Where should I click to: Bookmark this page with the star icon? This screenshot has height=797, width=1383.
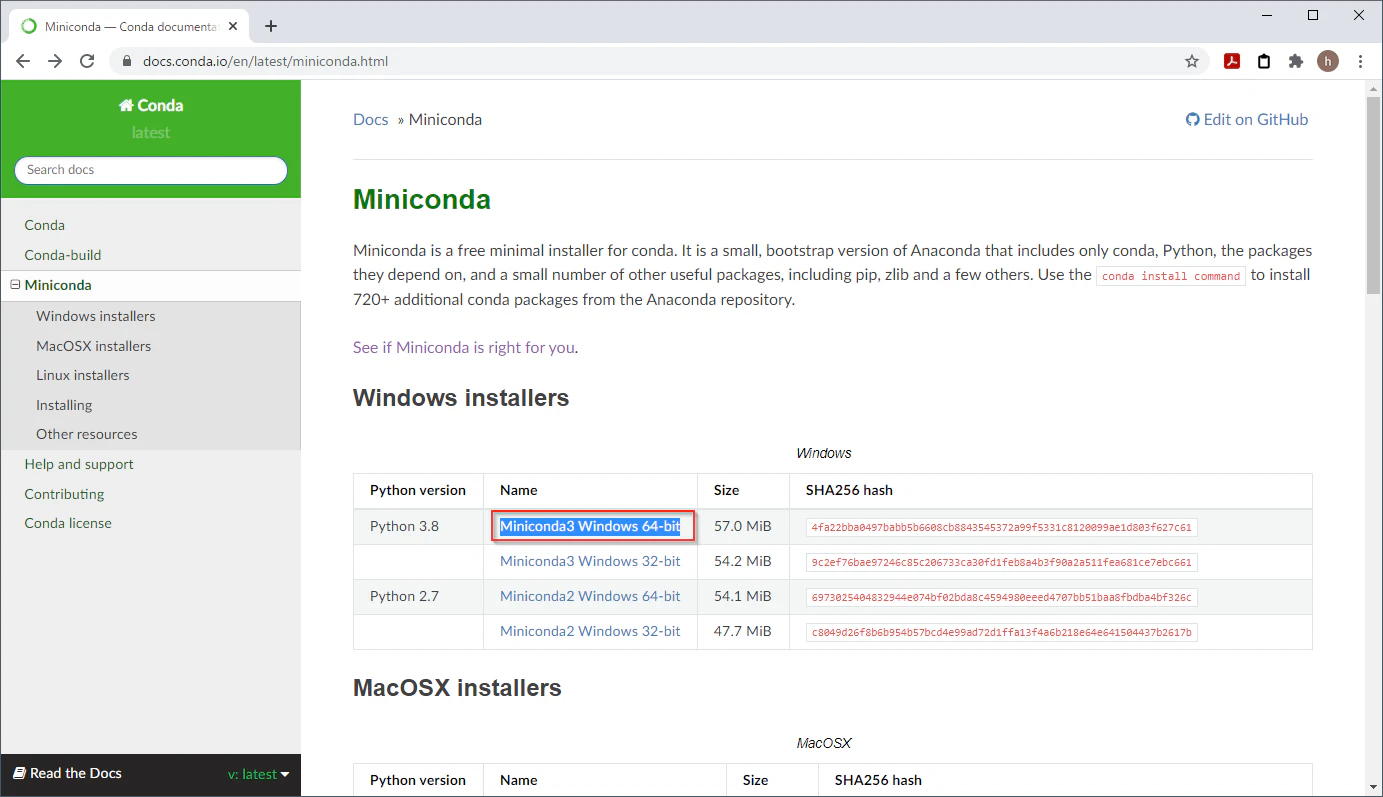(x=1192, y=61)
